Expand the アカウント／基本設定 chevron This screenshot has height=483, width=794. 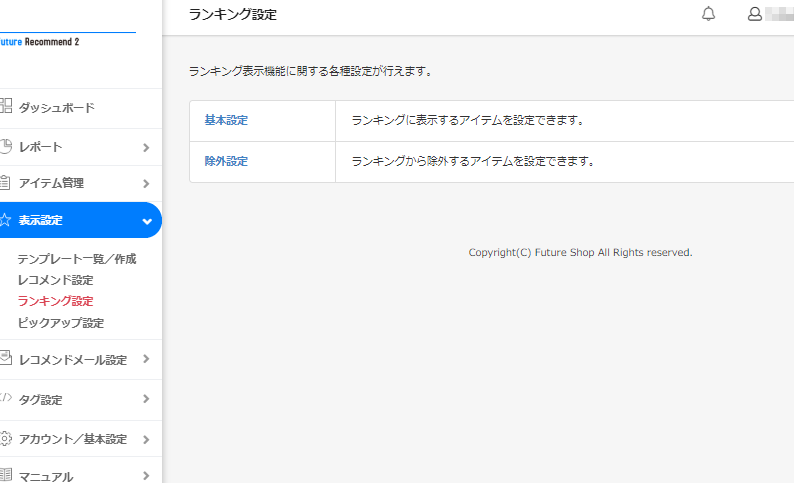pos(146,439)
